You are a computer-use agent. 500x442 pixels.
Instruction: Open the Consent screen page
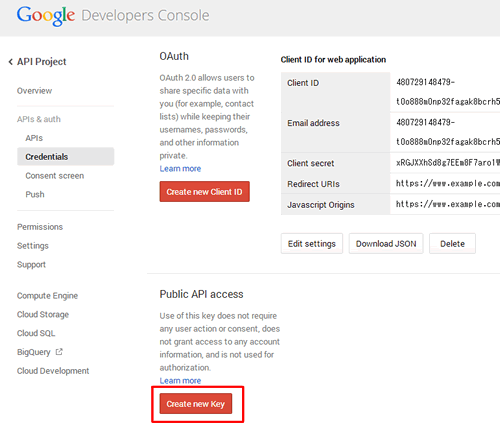pyautogui.click(x=55, y=176)
